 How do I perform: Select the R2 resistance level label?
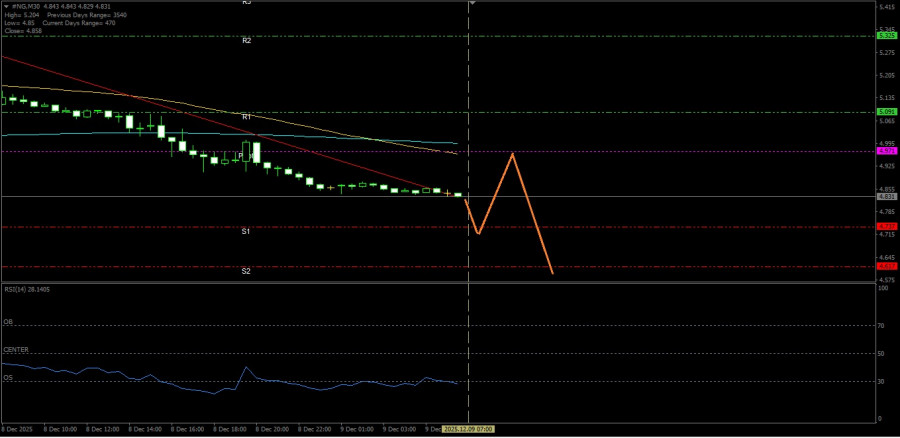click(246, 41)
